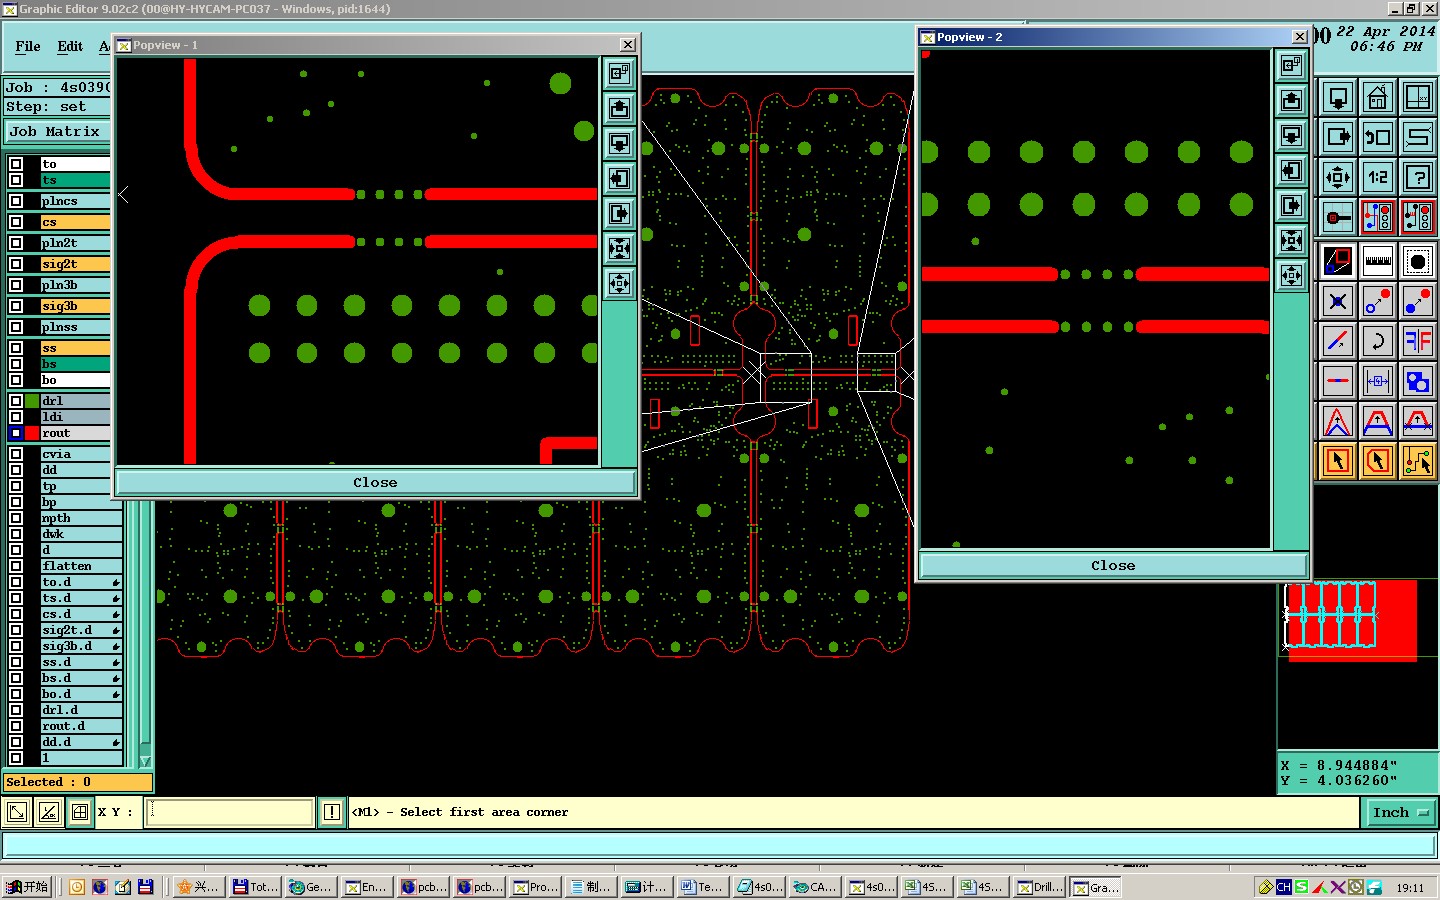Screen dimensions: 1440x900
Task: Click the diagonal arrow icon at bottom left
Action: (17, 812)
